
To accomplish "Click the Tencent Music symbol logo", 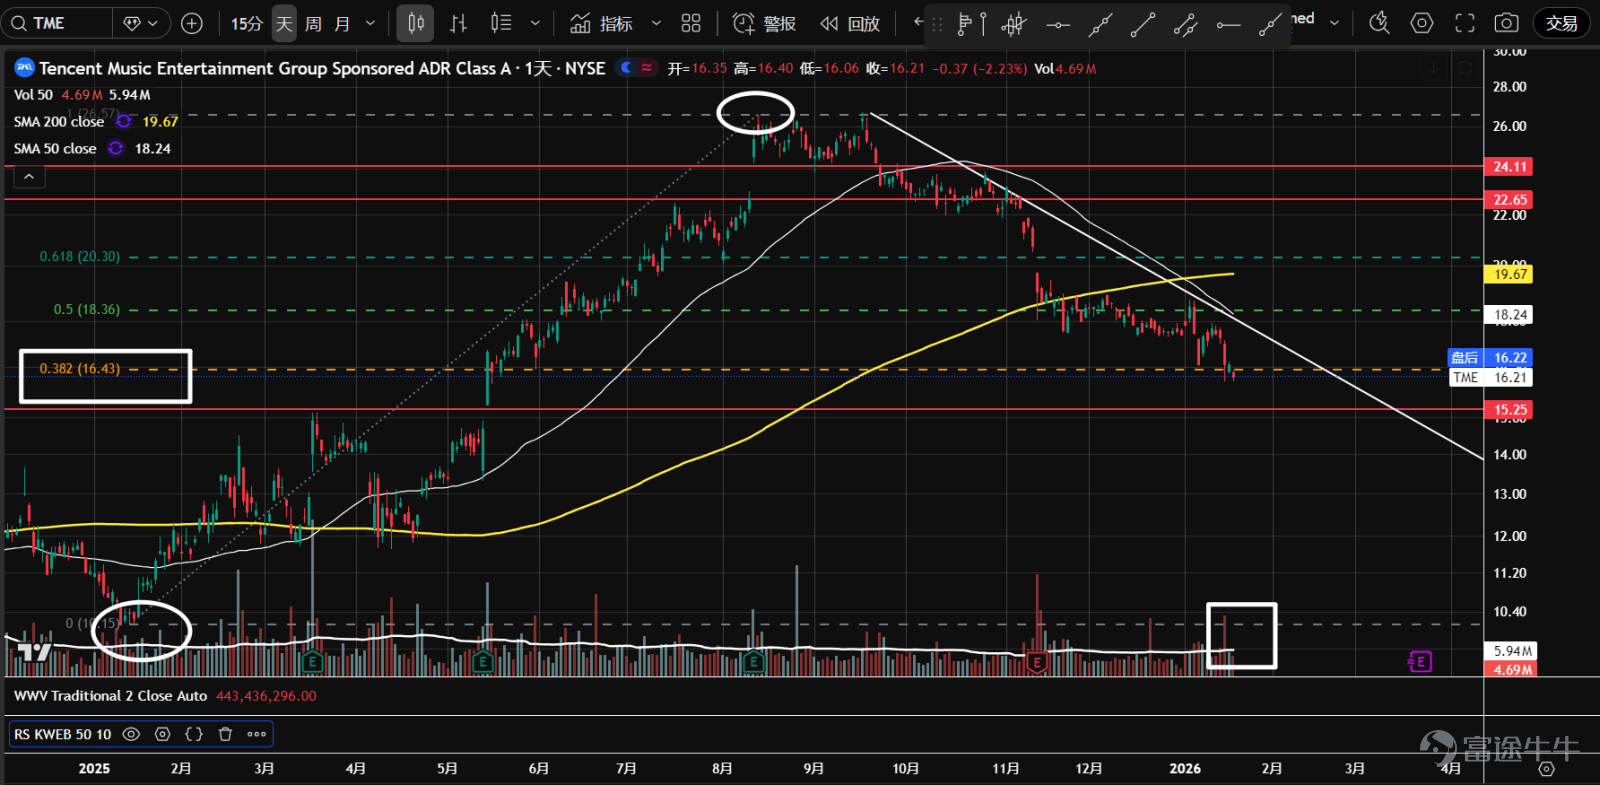I will point(24,68).
